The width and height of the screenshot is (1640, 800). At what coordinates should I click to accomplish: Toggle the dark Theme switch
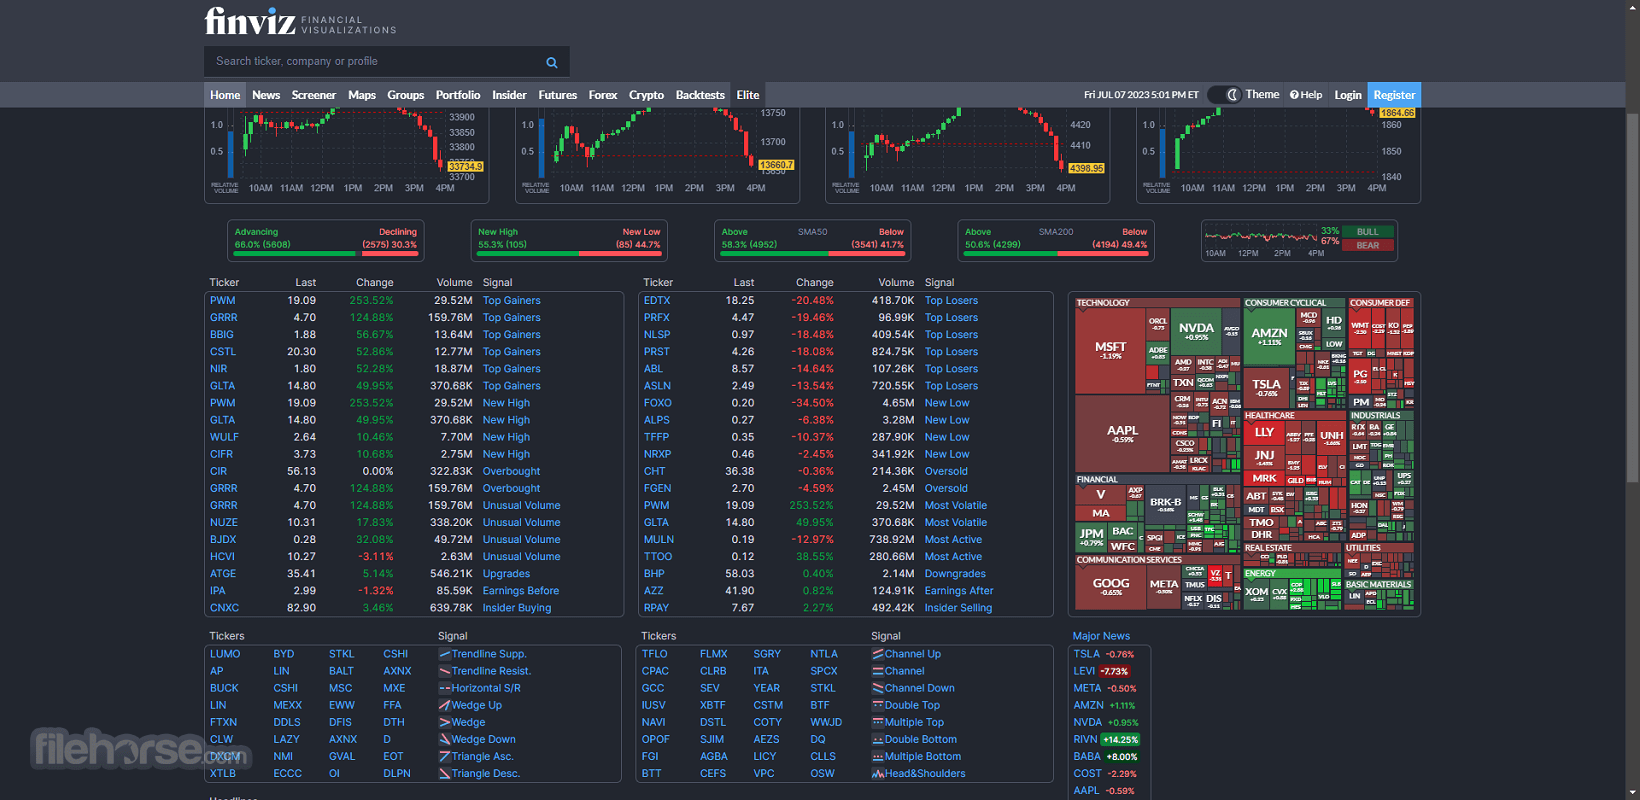click(1225, 95)
